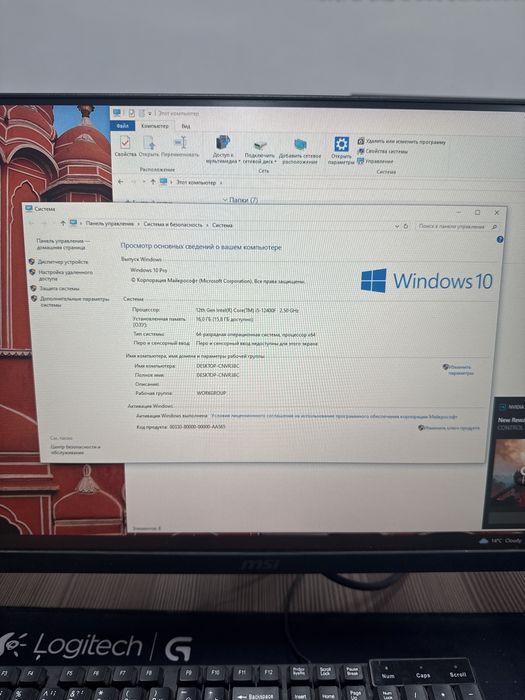The width and height of the screenshot is (525, 700).
Task: Open Control Panel home page link
Action: pyautogui.click(x=63, y=244)
